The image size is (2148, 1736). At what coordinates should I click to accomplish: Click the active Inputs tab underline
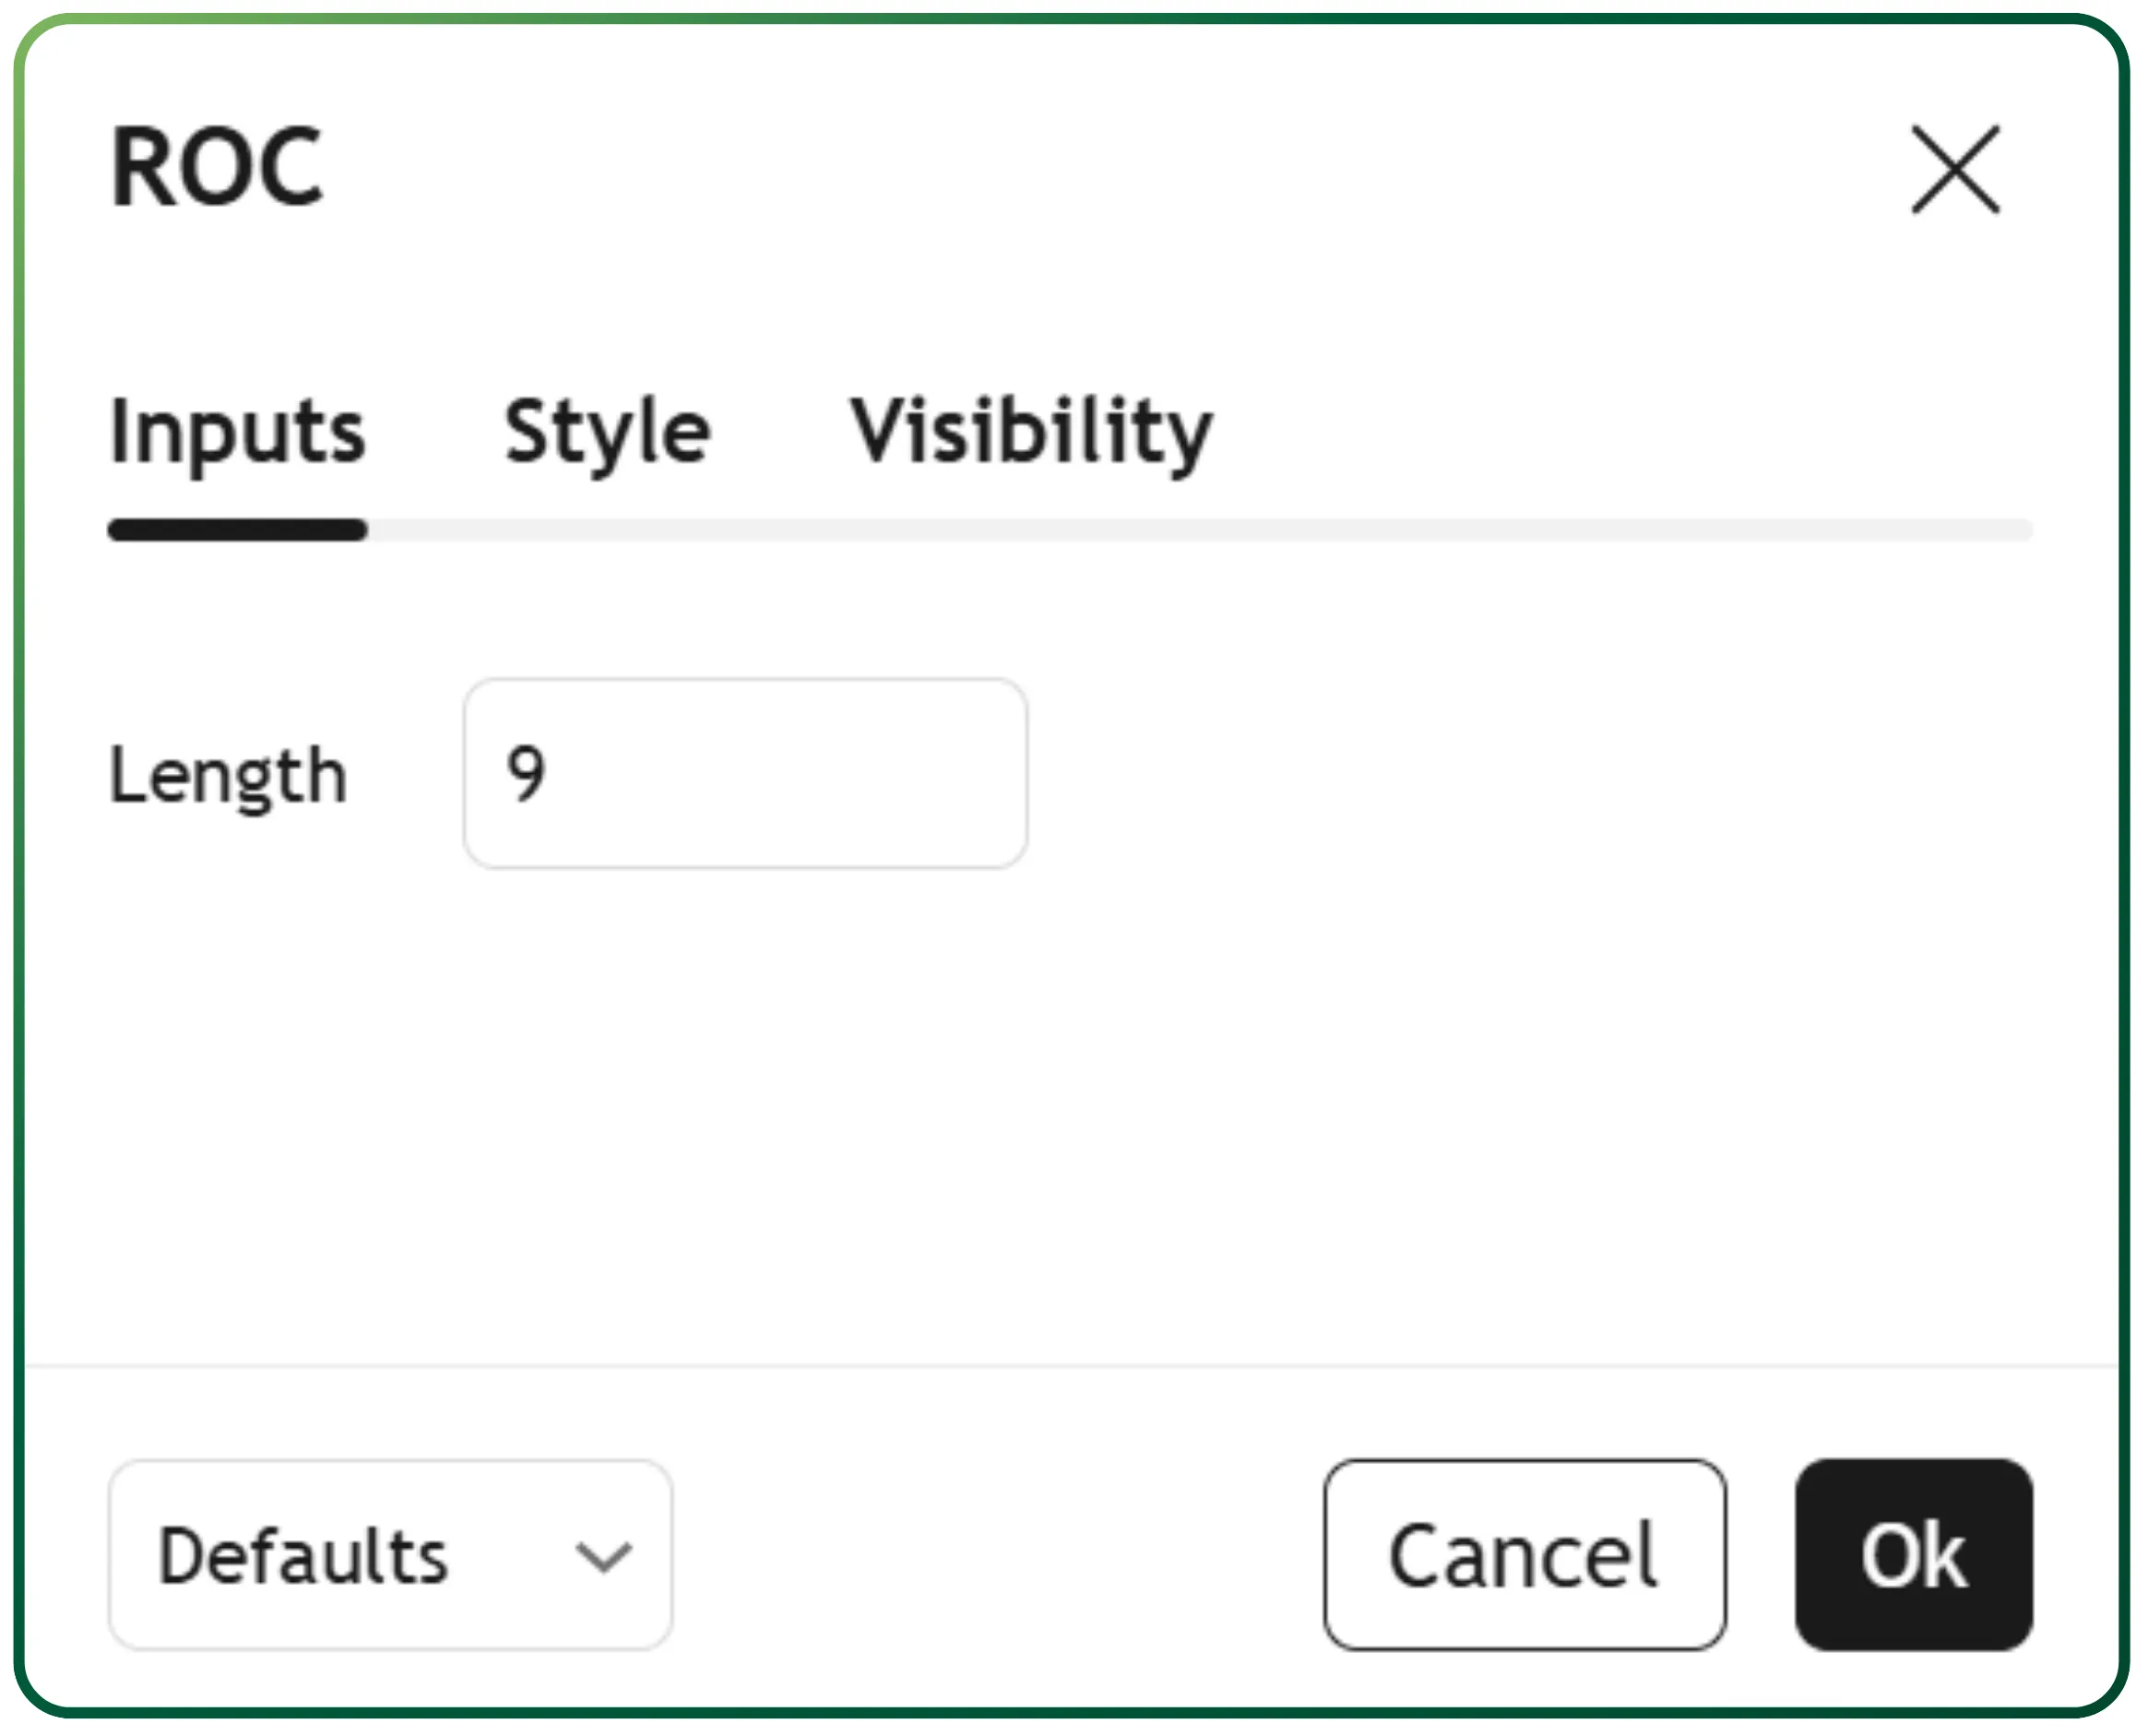pos(237,529)
